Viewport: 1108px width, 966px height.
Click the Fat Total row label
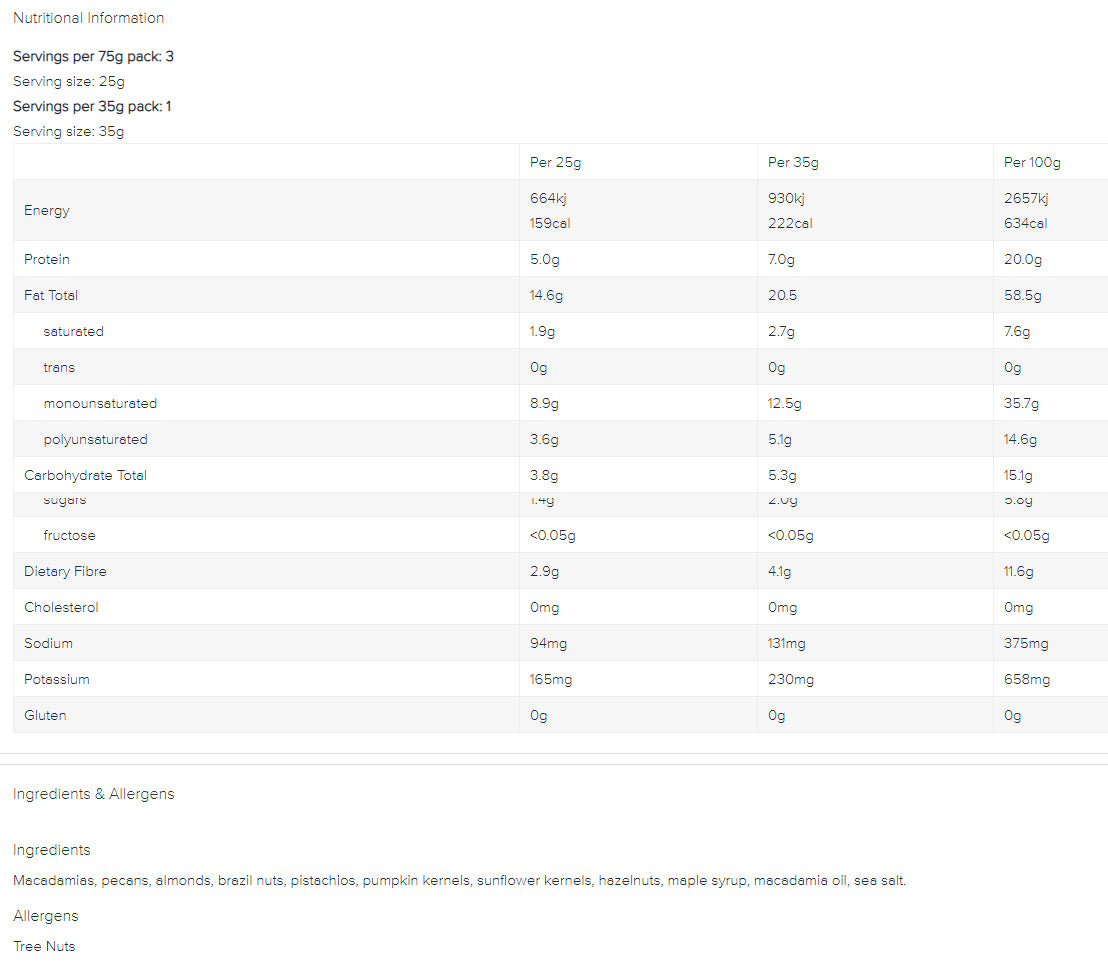coord(51,295)
